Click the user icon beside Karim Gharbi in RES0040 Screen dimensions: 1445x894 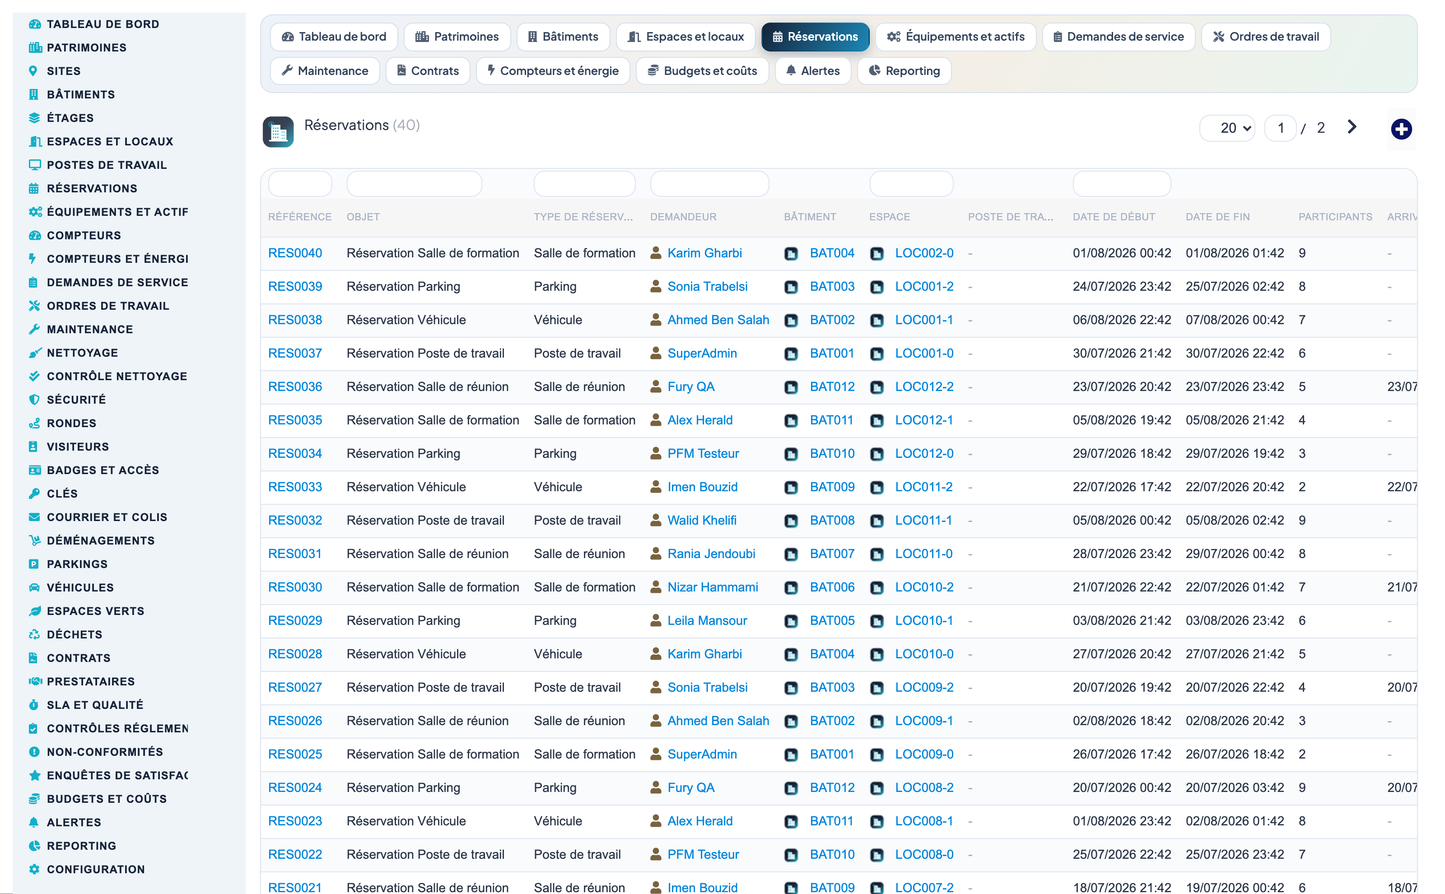pyautogui.click(x=656, y=253)
